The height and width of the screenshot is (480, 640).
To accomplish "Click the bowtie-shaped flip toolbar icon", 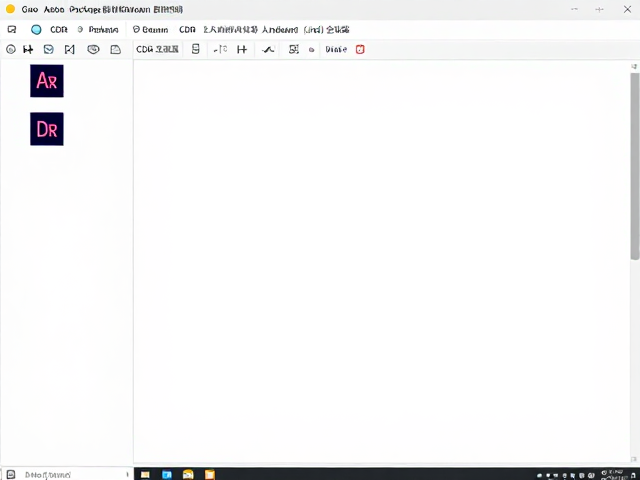I will coord(70,49).
